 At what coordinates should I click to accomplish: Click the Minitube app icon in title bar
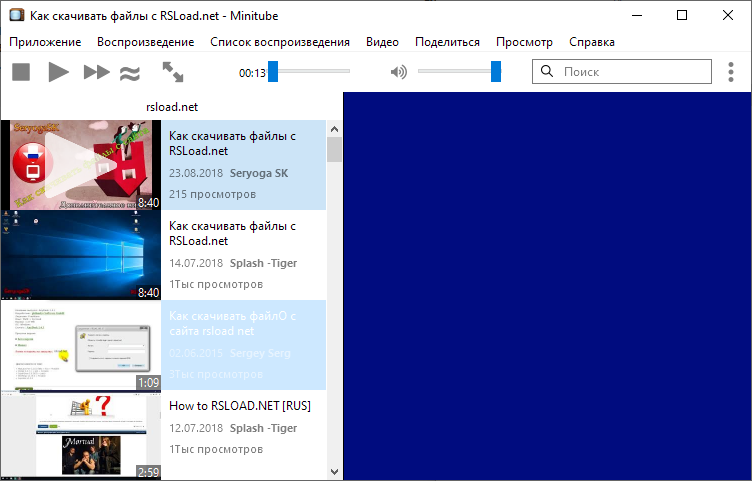click(x=17, y=15)
